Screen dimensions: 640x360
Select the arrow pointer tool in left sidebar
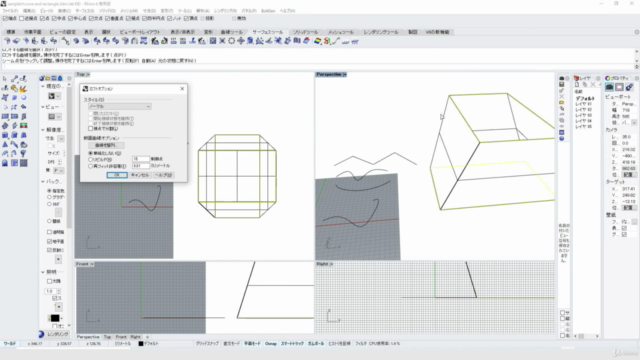pos(5,79)
